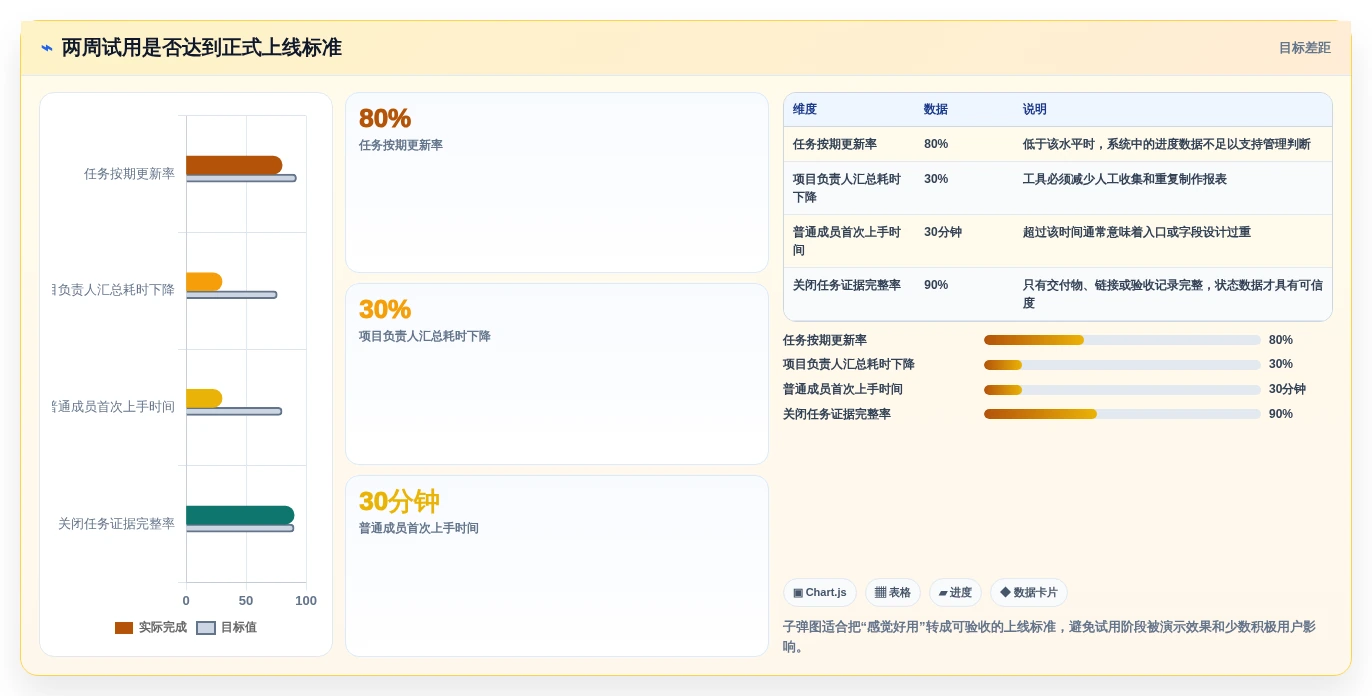Select the 普通成员首次上手时间 table row cell
Viewport: 1372px width, 696px height.
click(x=848, y=241)
